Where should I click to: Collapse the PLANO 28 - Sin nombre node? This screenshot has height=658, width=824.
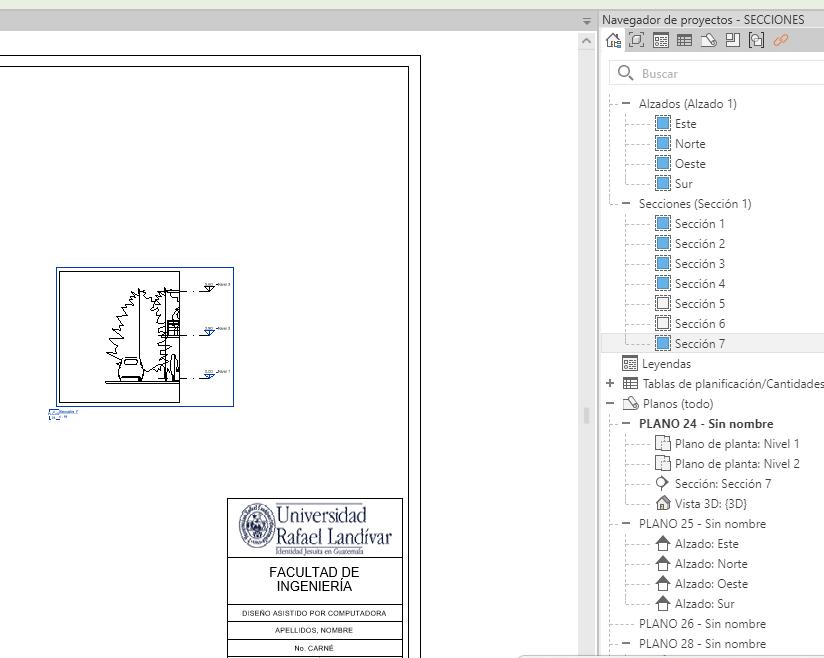tap(625, 643)
